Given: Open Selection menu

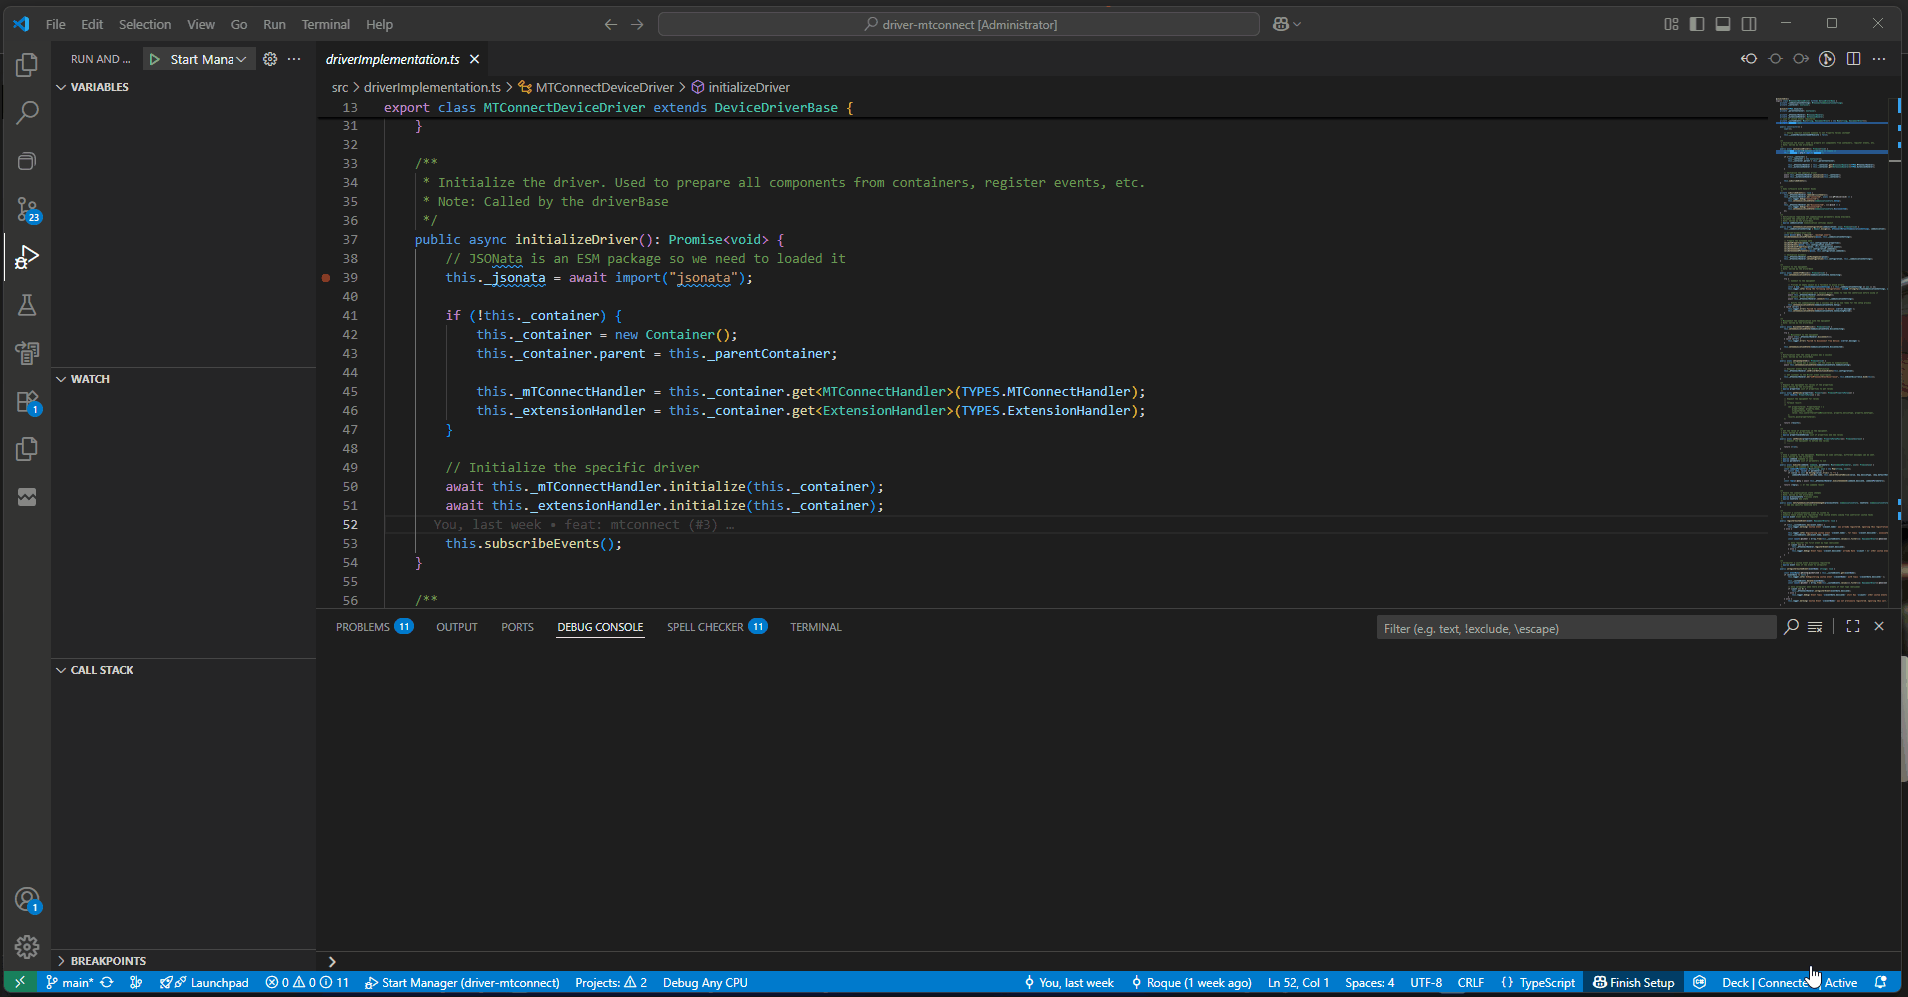Looking at the screenshot, I should pos(145,24).
